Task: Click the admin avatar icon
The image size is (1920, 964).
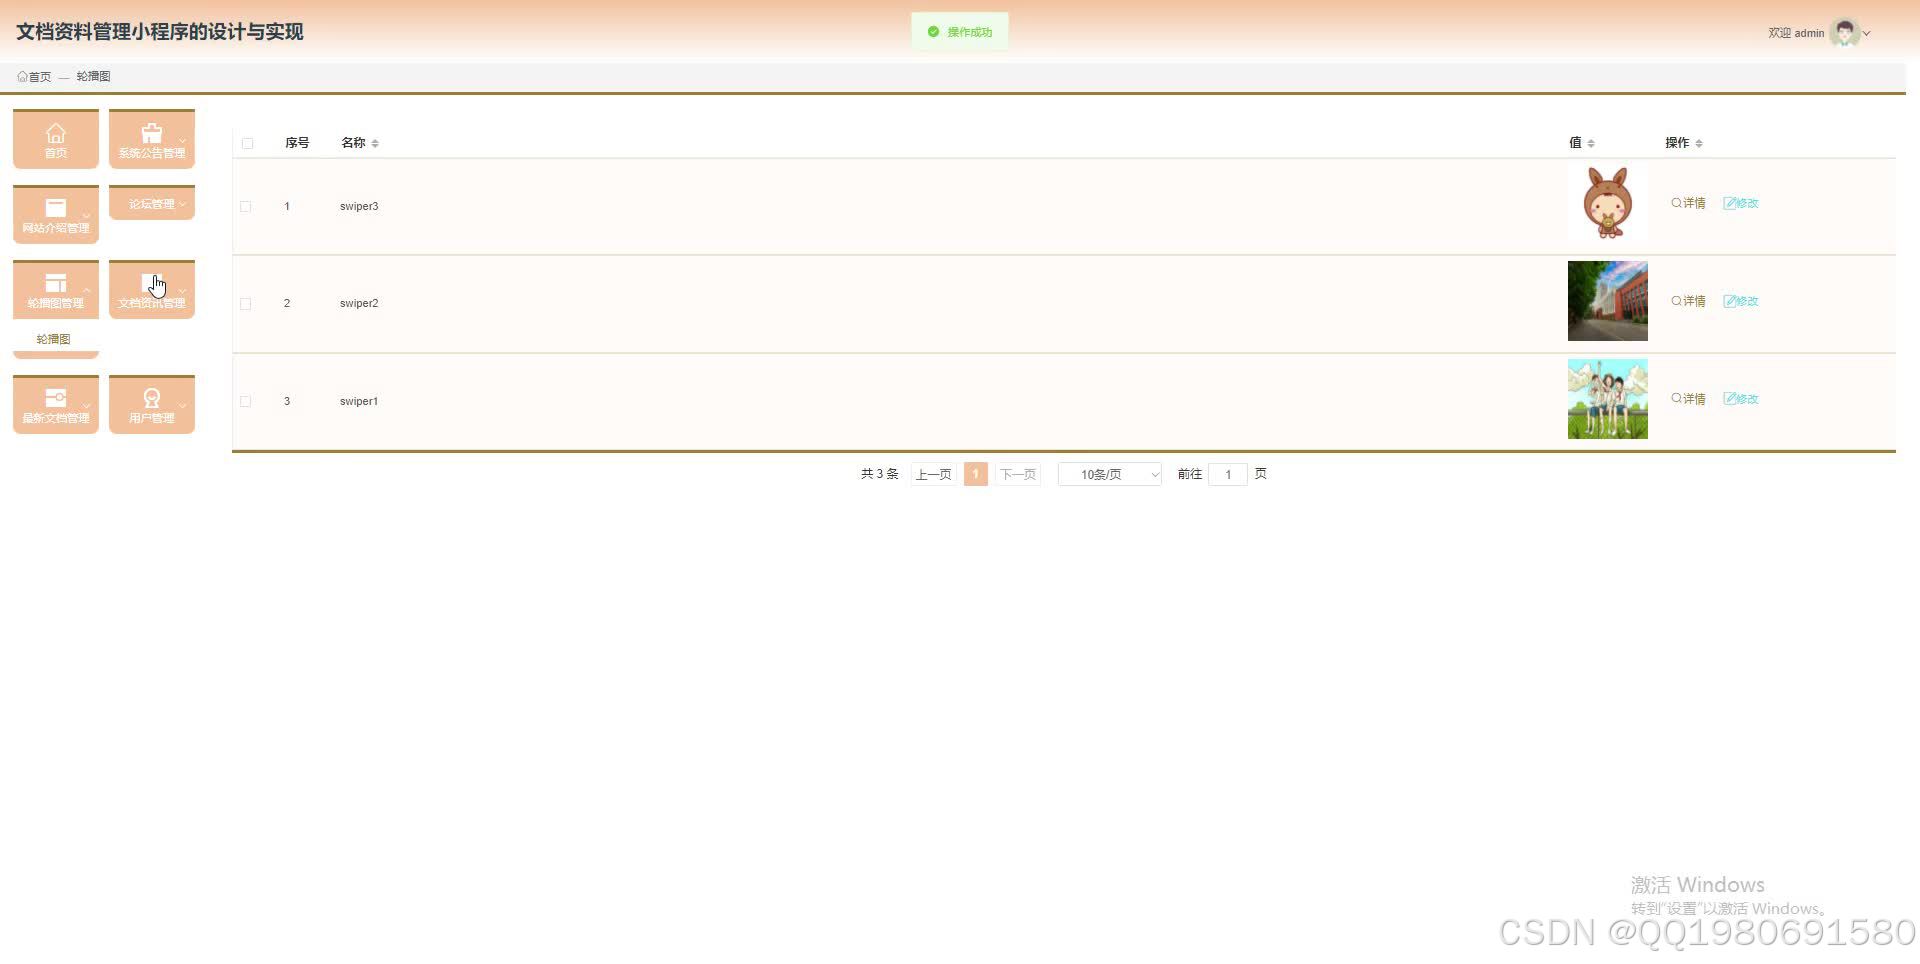Action: [x=1844, y=32]
